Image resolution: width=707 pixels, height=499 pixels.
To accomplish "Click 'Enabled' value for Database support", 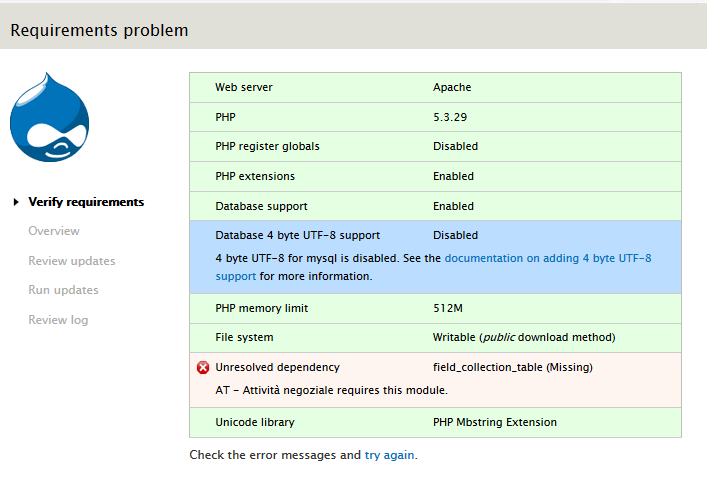I will 454,206.
